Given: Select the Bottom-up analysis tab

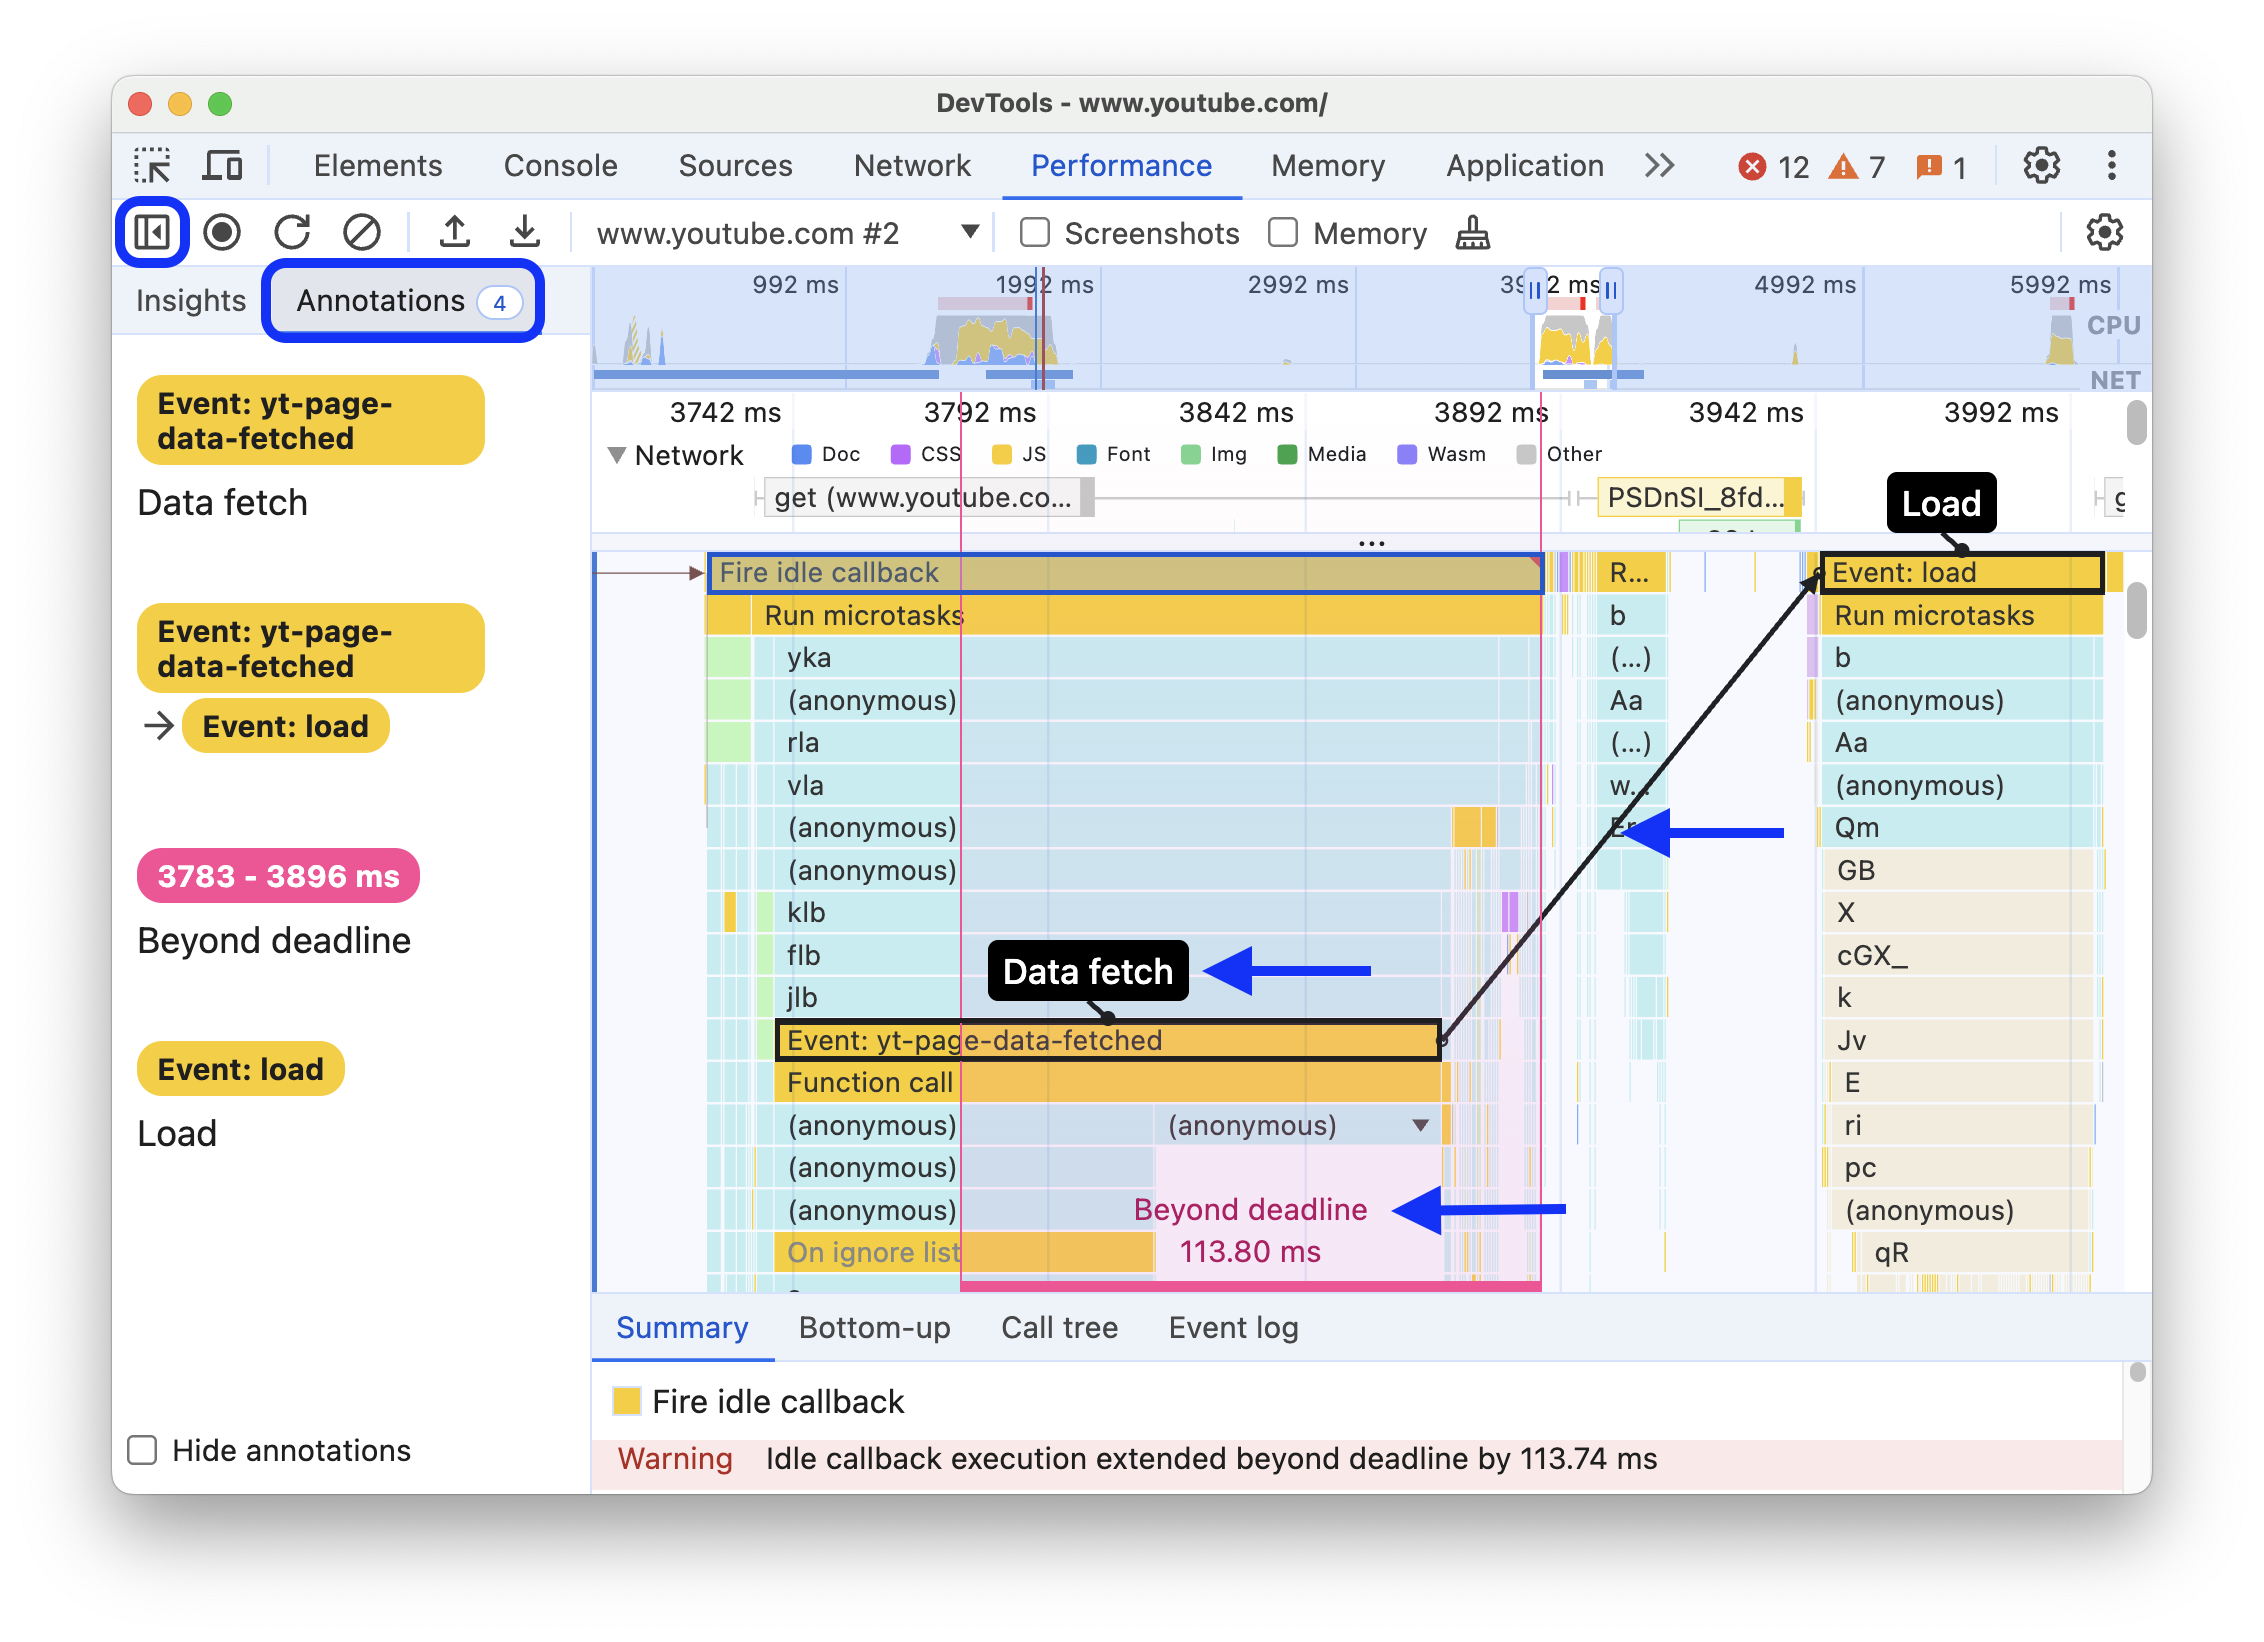Looking at the screenshot, I should pos(874,1327).
